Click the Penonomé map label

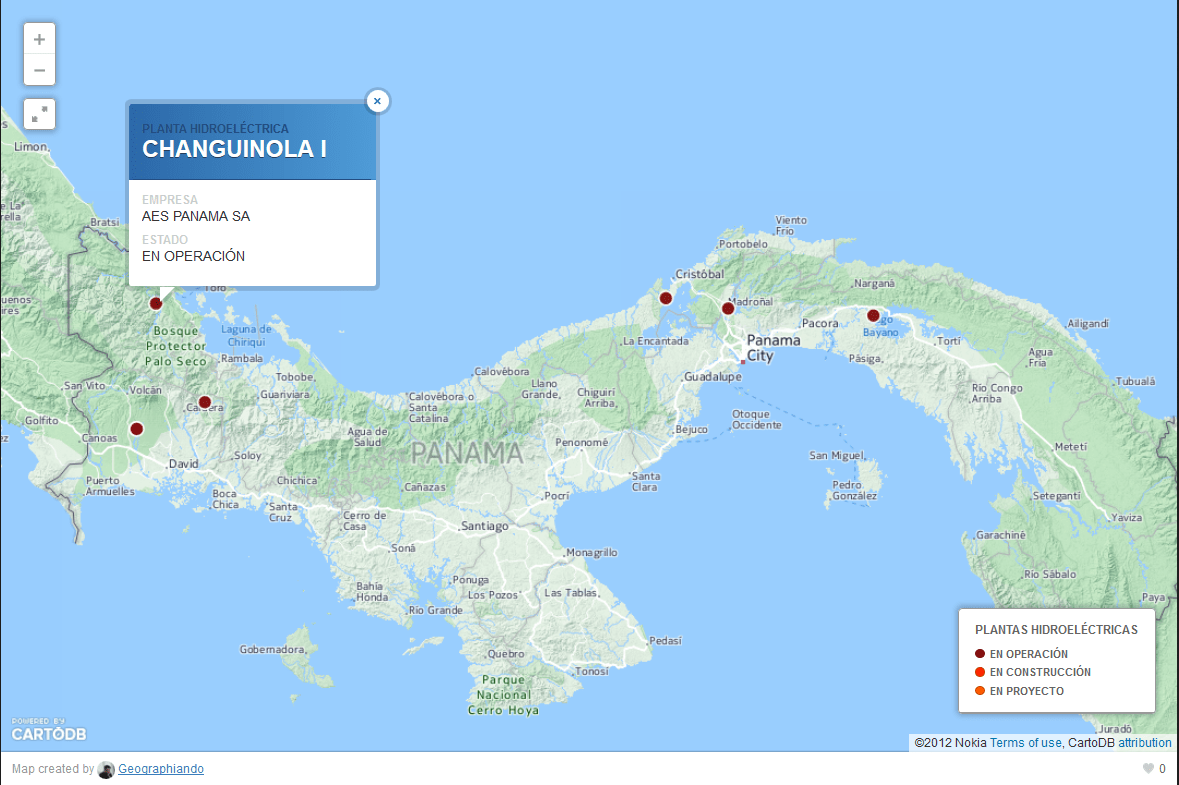pyautogui.click(x=581, y=442)
